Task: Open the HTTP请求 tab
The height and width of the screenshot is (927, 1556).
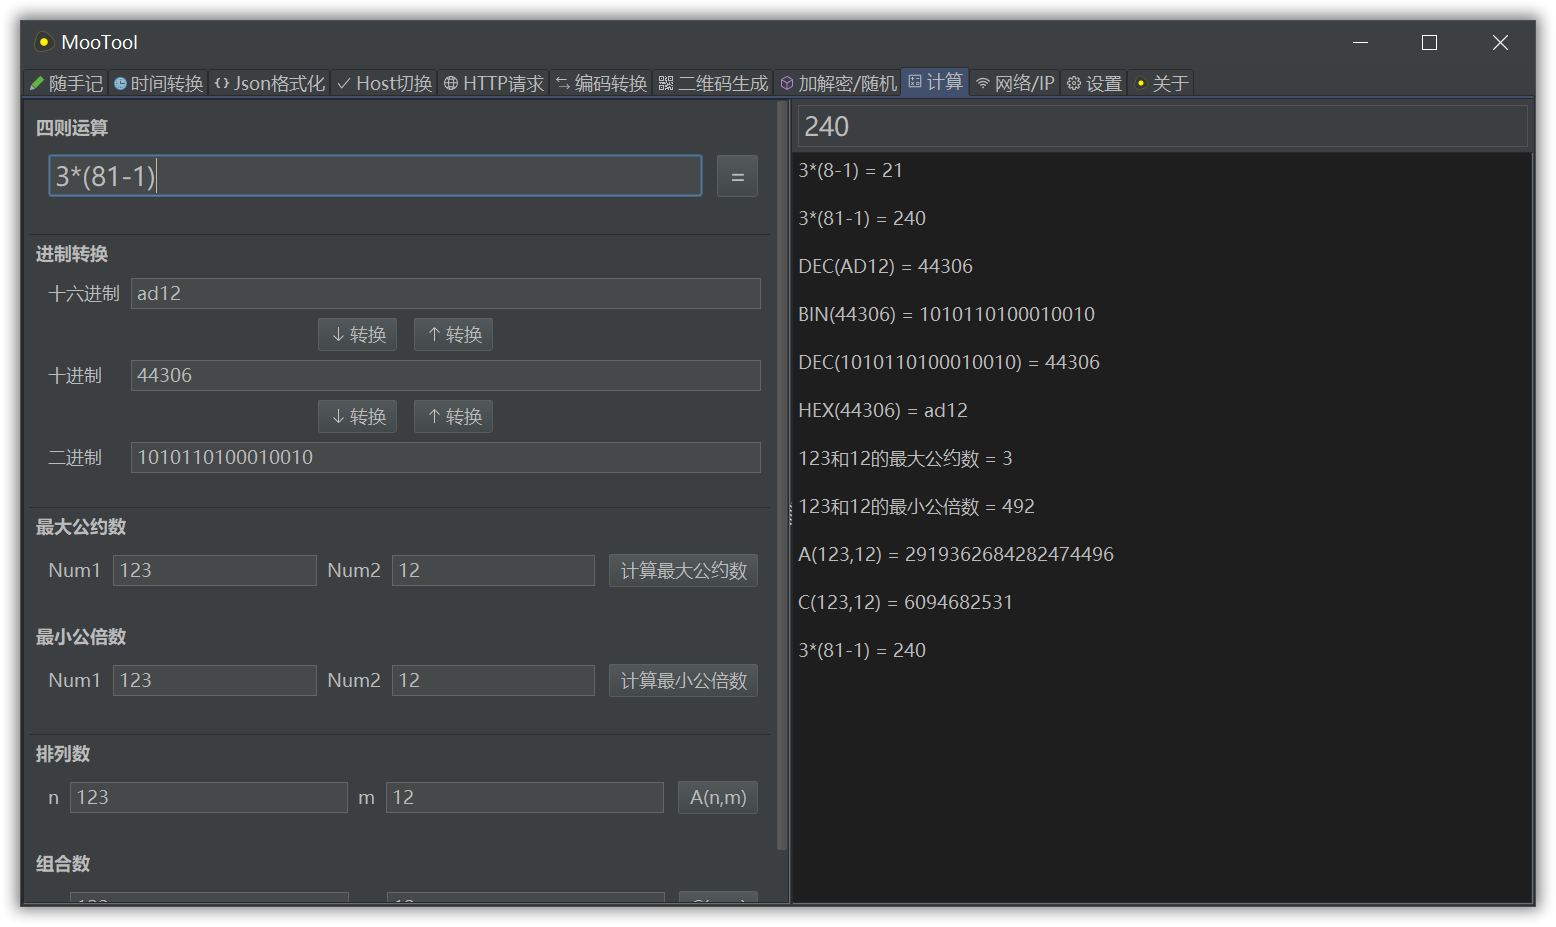Action: point(494,83)
